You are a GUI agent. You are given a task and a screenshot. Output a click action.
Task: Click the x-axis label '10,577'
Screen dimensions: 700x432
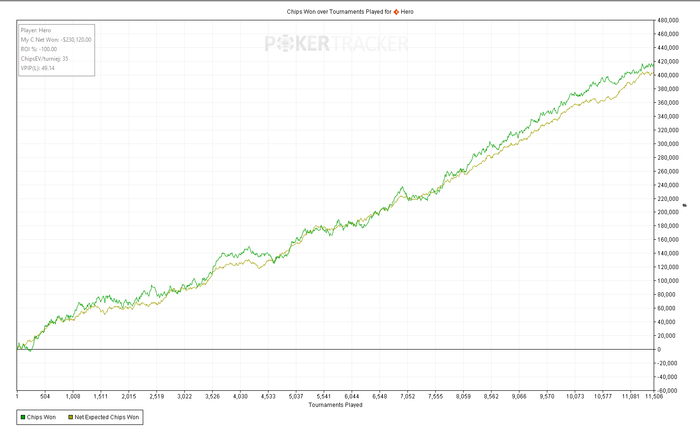[x=603, y=396]
